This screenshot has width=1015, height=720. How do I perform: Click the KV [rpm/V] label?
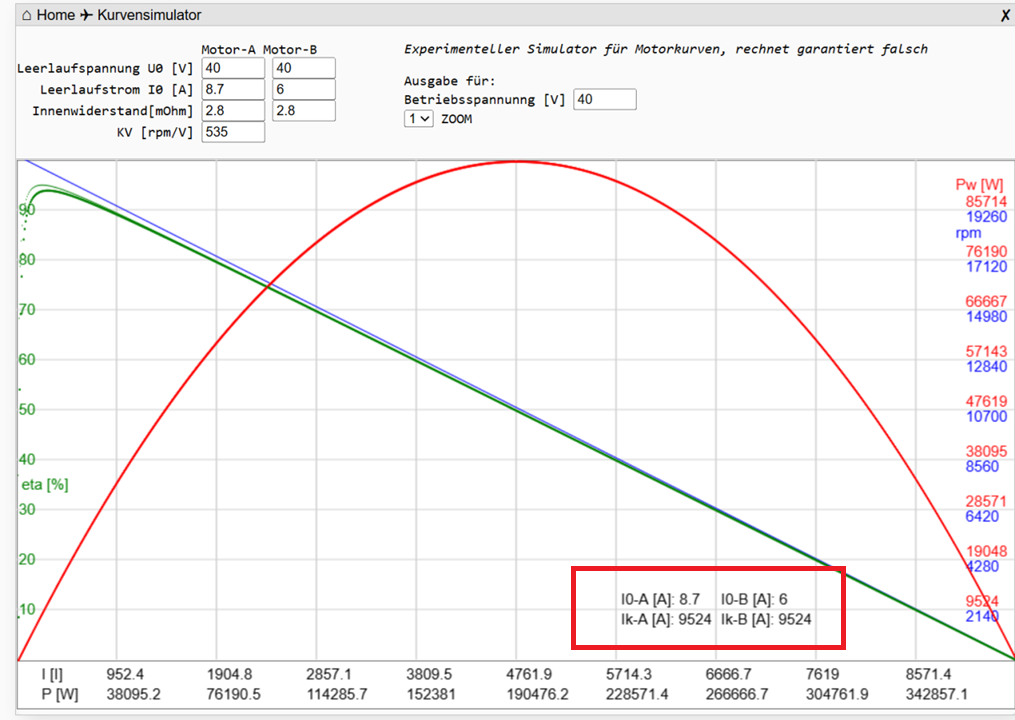tap(155, 132)
